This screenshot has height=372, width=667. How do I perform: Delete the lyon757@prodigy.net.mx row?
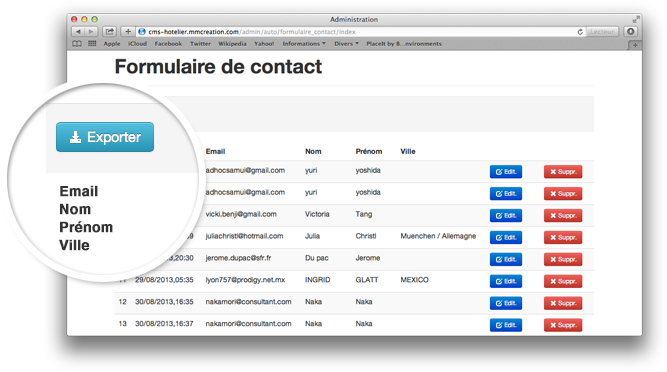point(563,281)
